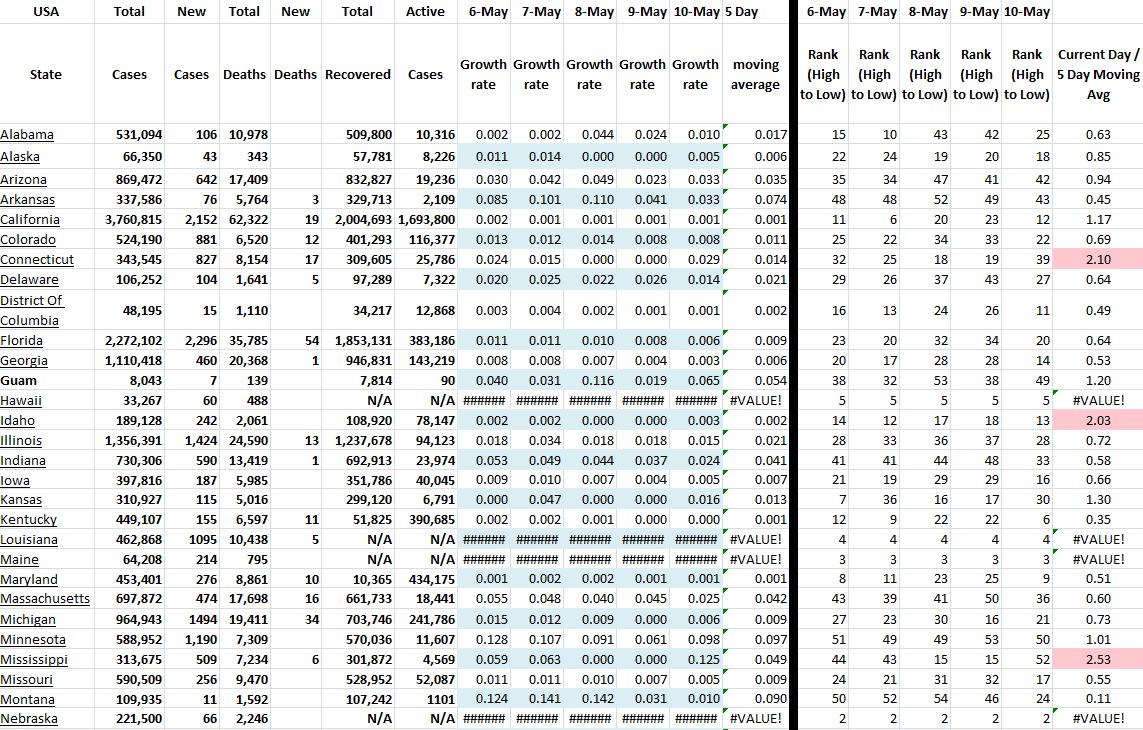Click California's total cases cell 3,760,815
The image size is (1143, 730).
click(x=133, y=220)
